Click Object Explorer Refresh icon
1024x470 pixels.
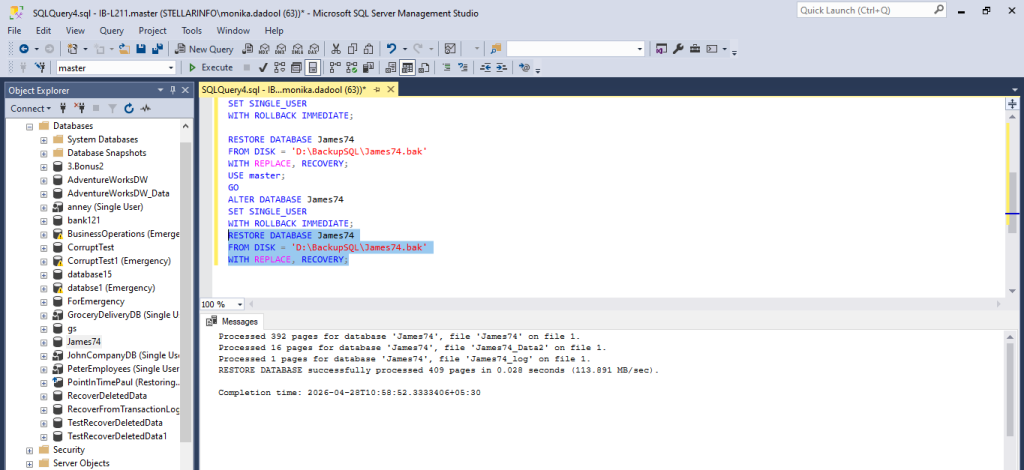pyautogui.click(x=129, y=108)
